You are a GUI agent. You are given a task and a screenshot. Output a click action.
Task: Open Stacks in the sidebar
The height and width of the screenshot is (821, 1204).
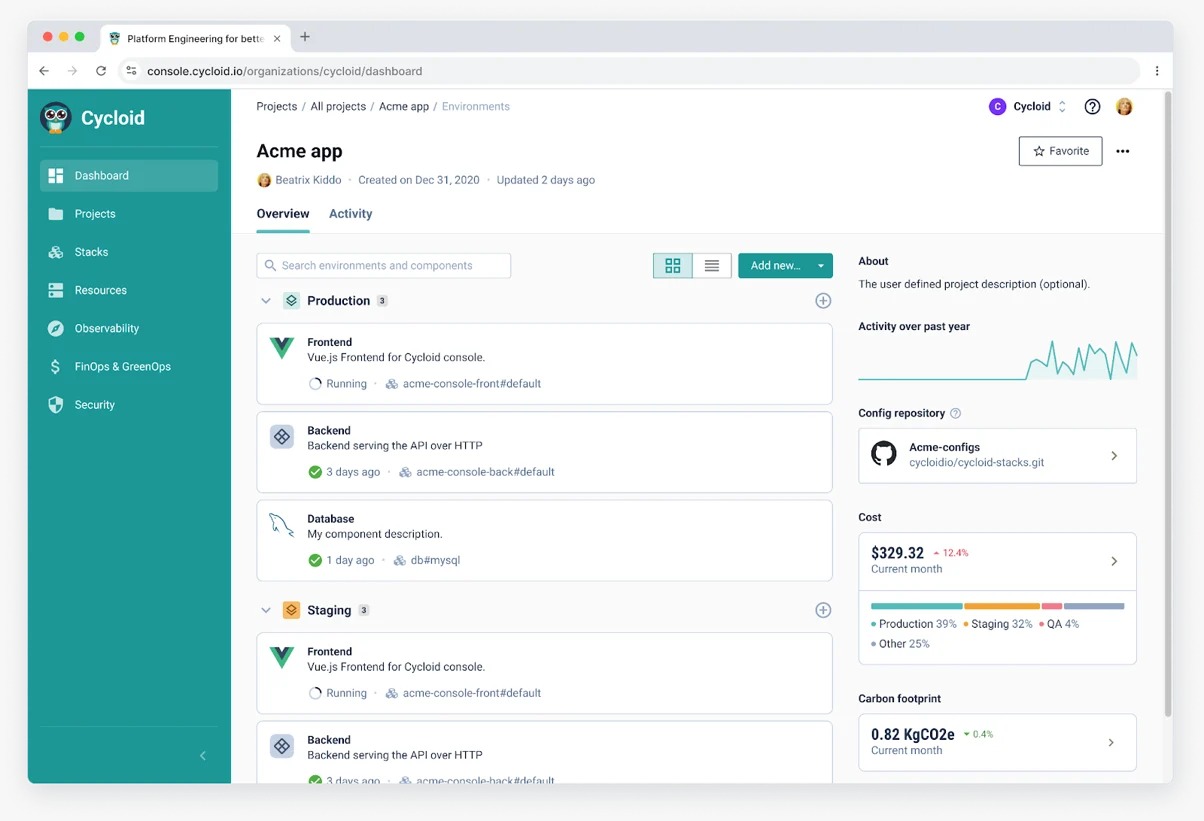[x=129, y=252]
